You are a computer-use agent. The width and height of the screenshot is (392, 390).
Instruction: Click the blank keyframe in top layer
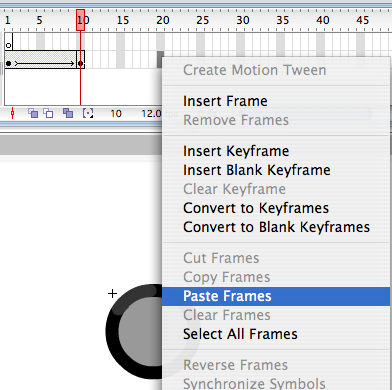(9, 42)
